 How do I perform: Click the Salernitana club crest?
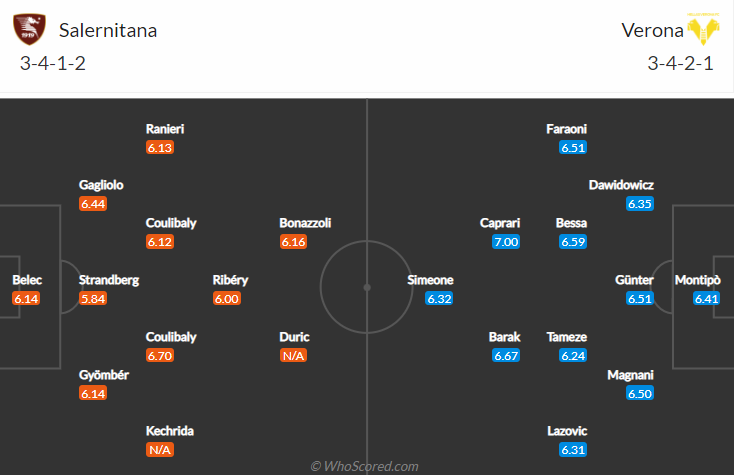tap(29, 29)
